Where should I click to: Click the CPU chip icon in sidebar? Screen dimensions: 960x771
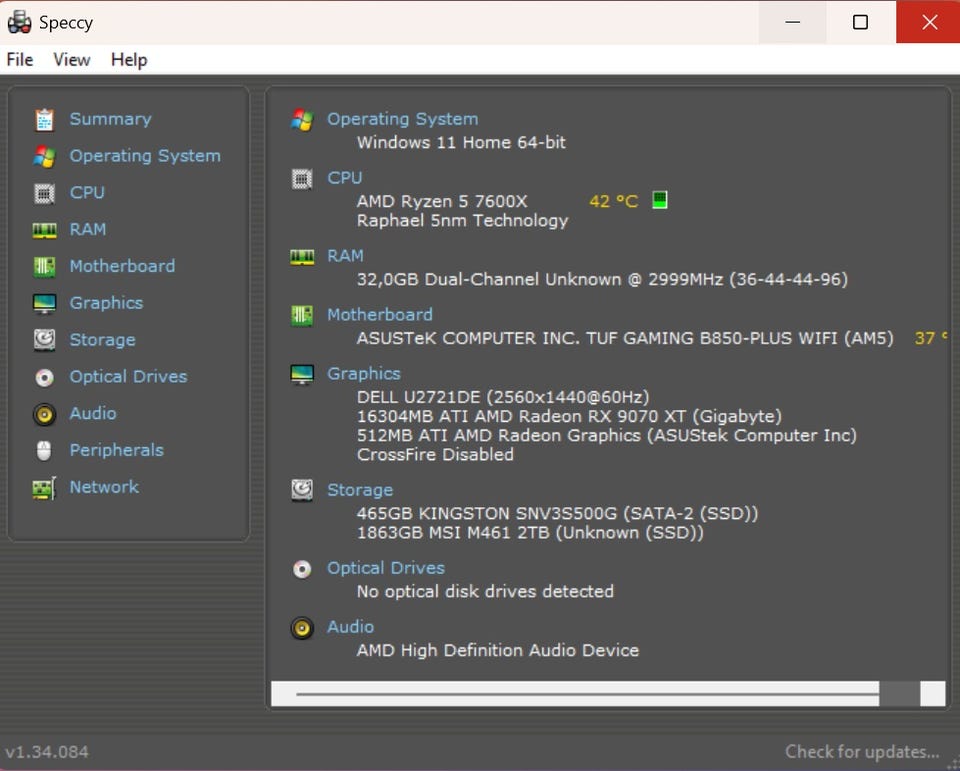coord(44,194)
